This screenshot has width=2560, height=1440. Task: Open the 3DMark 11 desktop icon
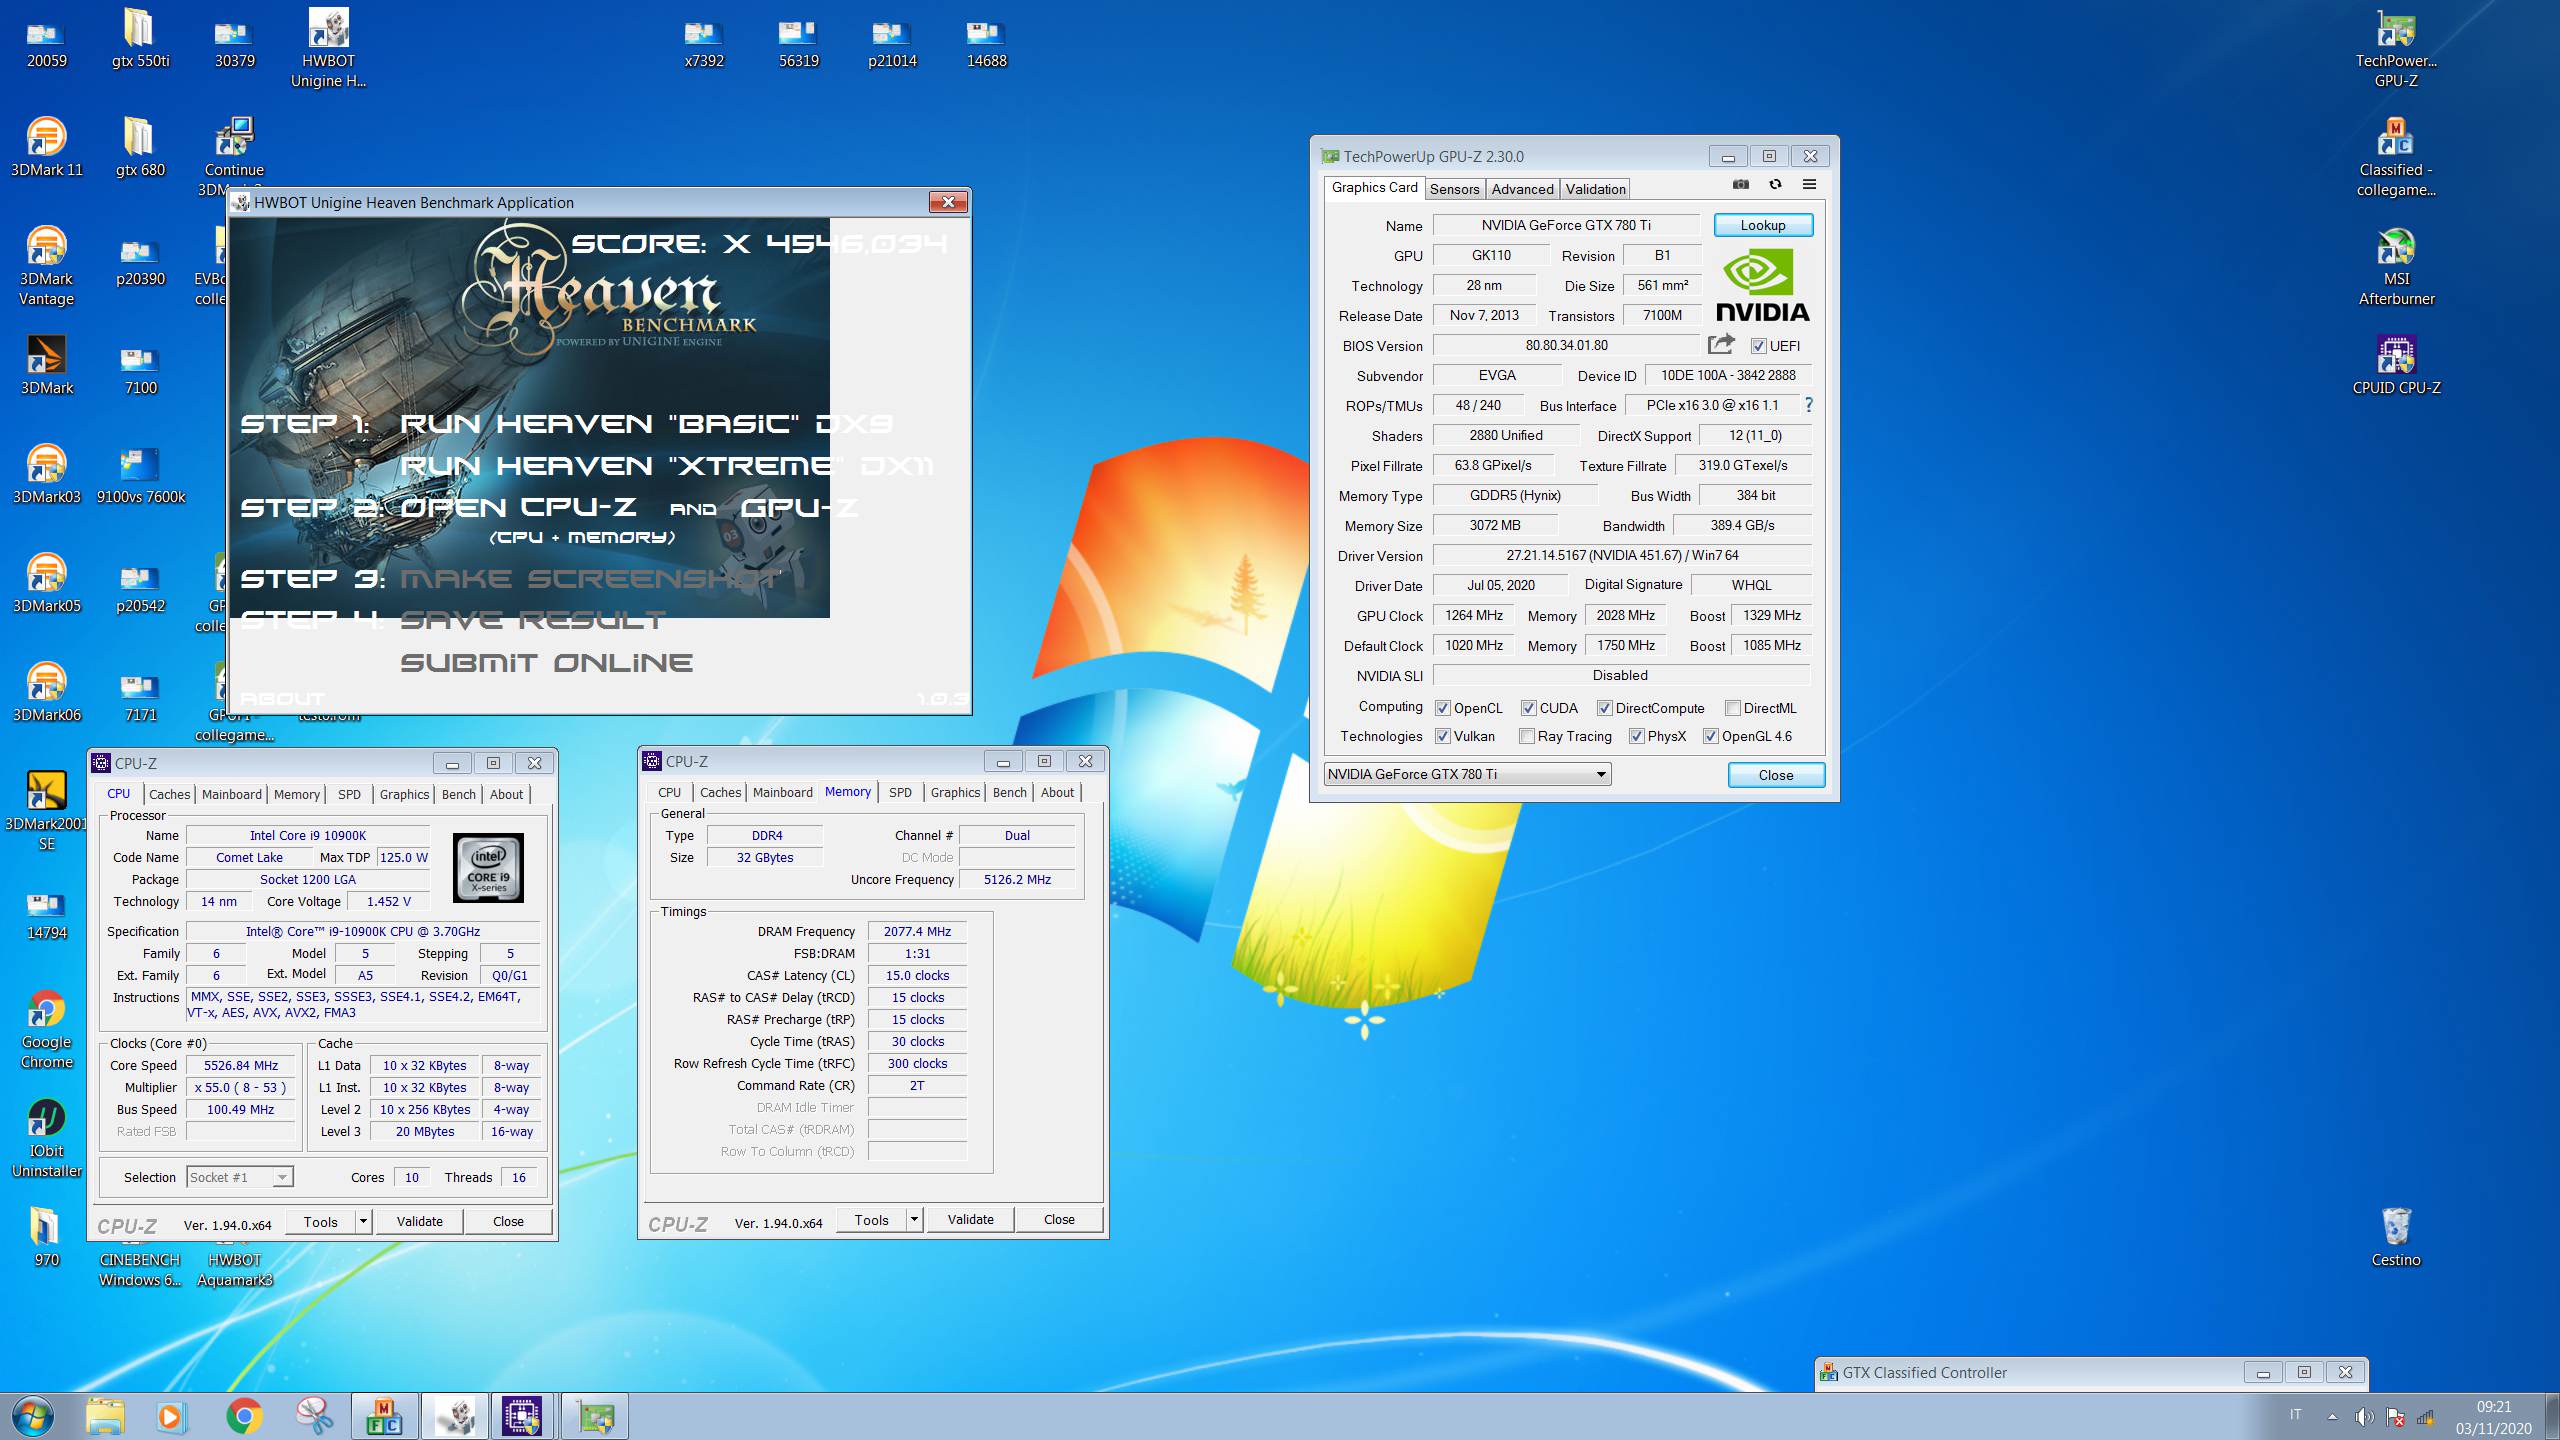46,147
